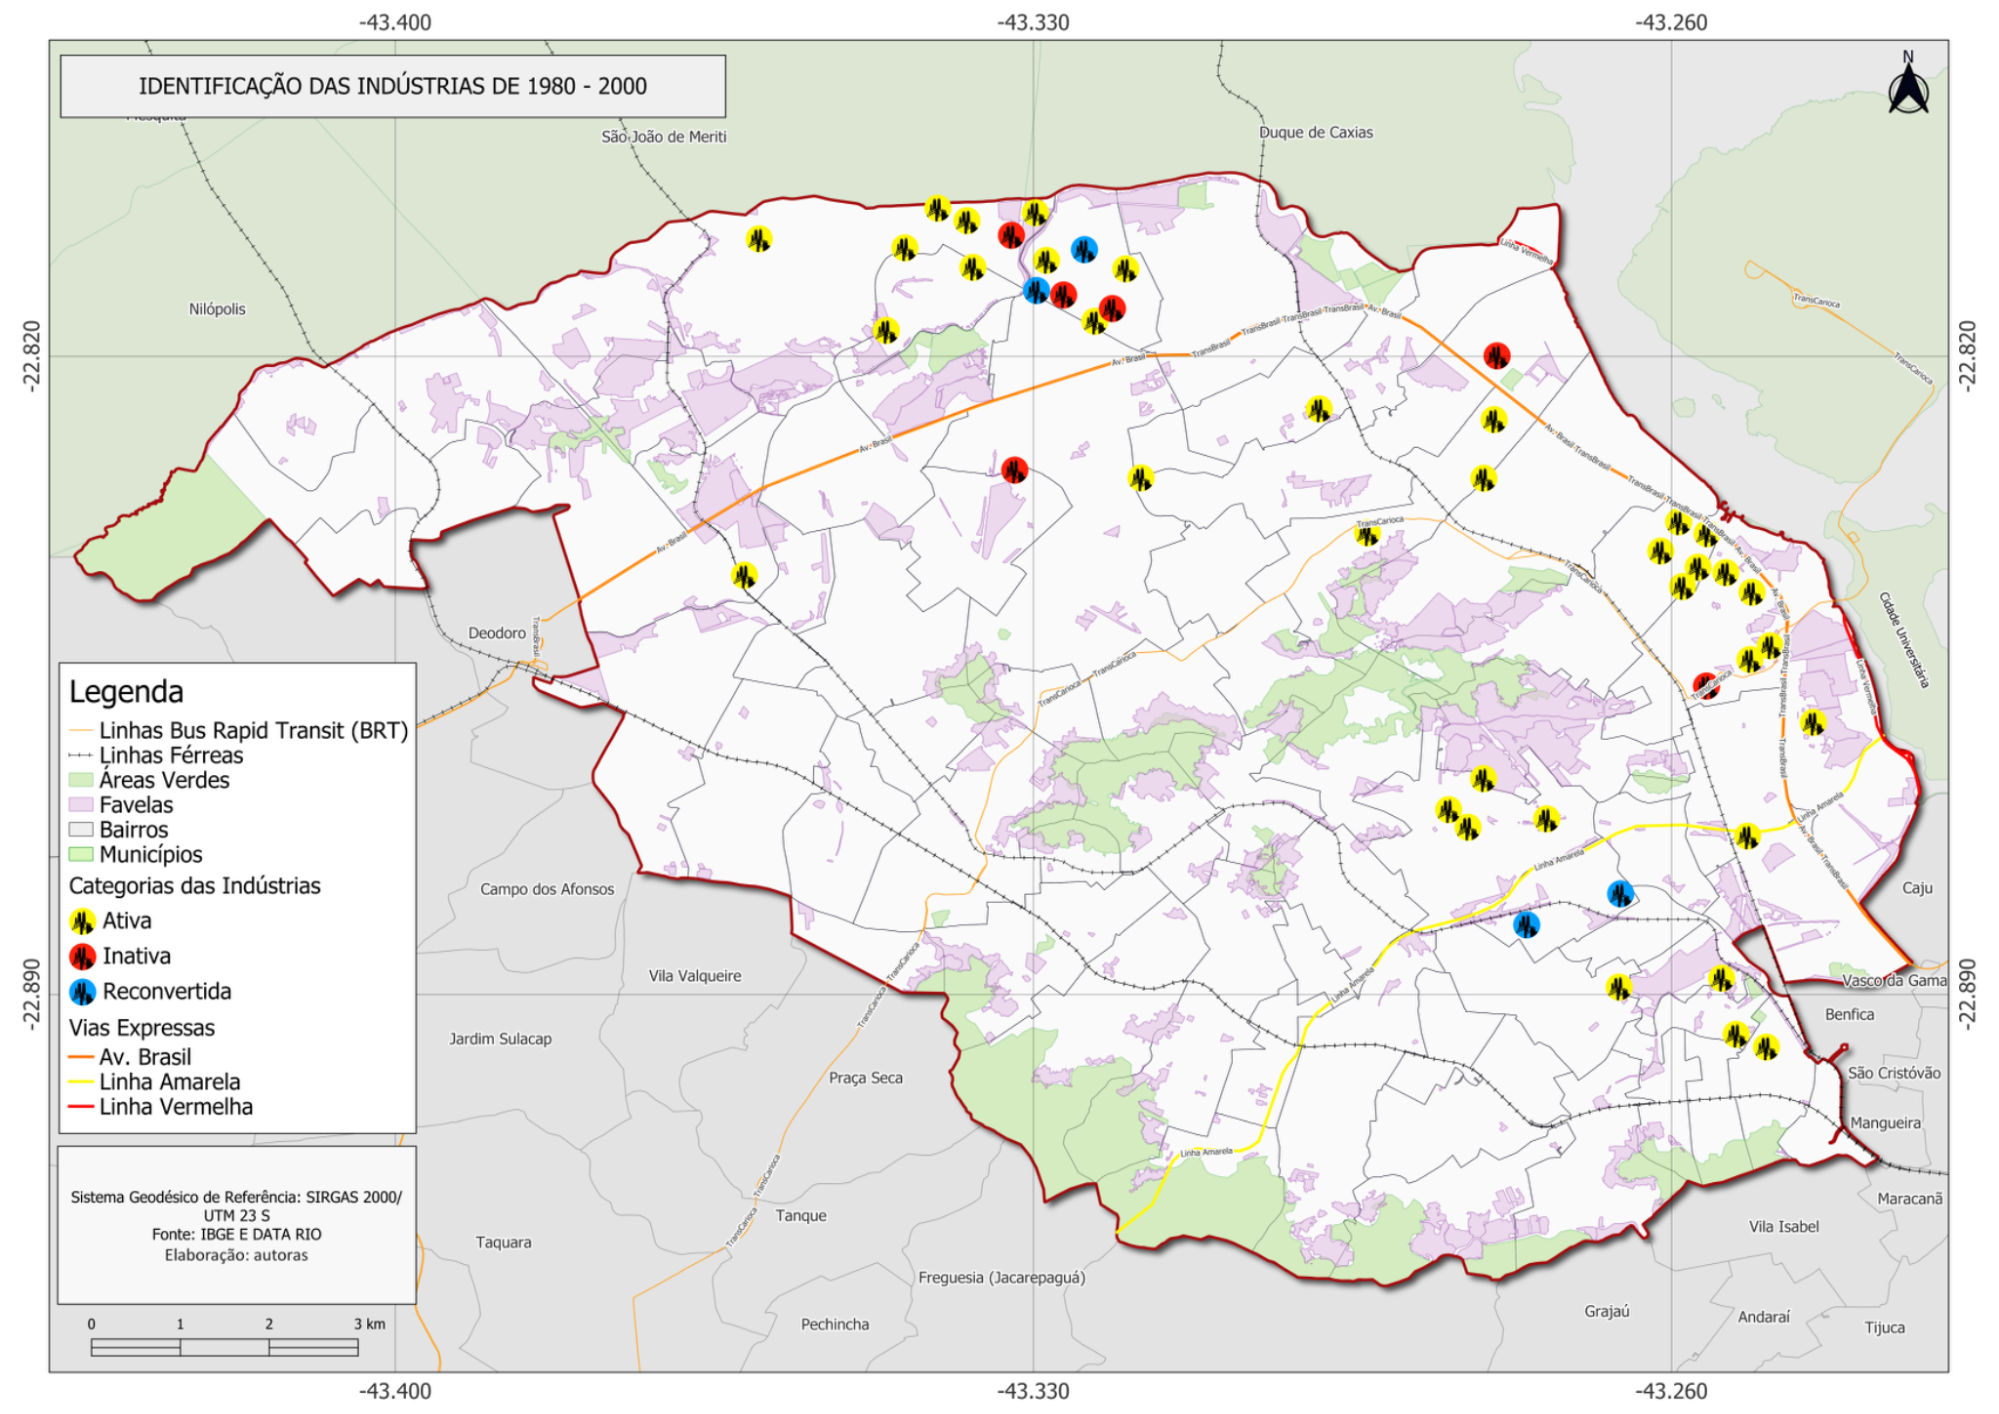The width and height of the screenshot is (1999, 1414).
Task: Click the Deodoro neighborhood label
Action: pyautogui.click(x=496, y=633)
